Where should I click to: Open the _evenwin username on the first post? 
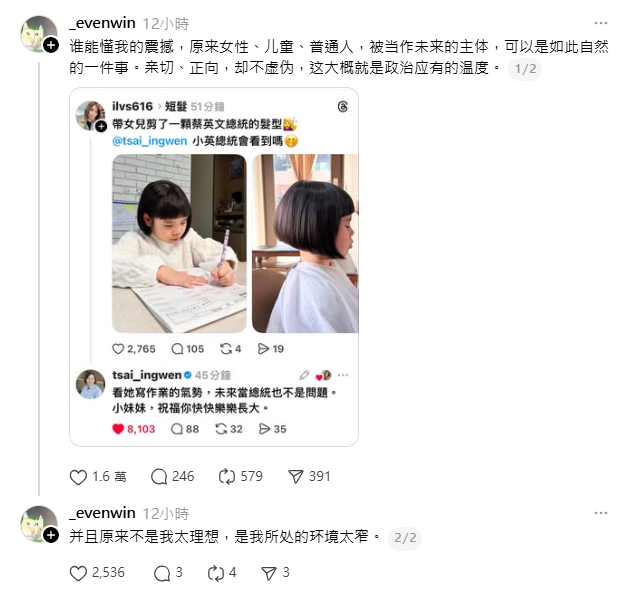[x=103, y=23]
